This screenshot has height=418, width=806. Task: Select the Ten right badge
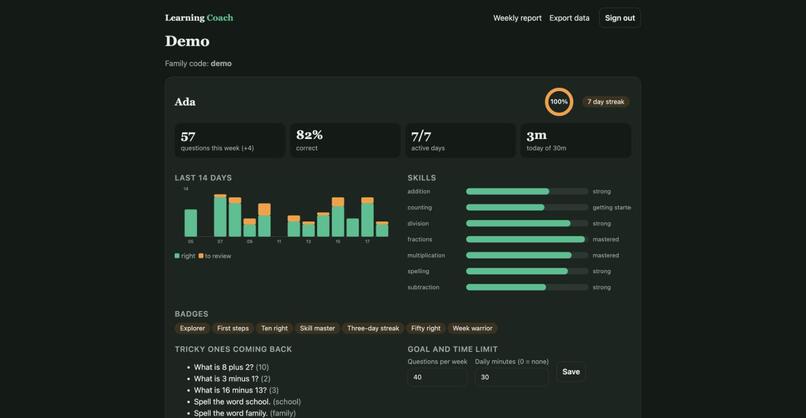tap(274, 328)
